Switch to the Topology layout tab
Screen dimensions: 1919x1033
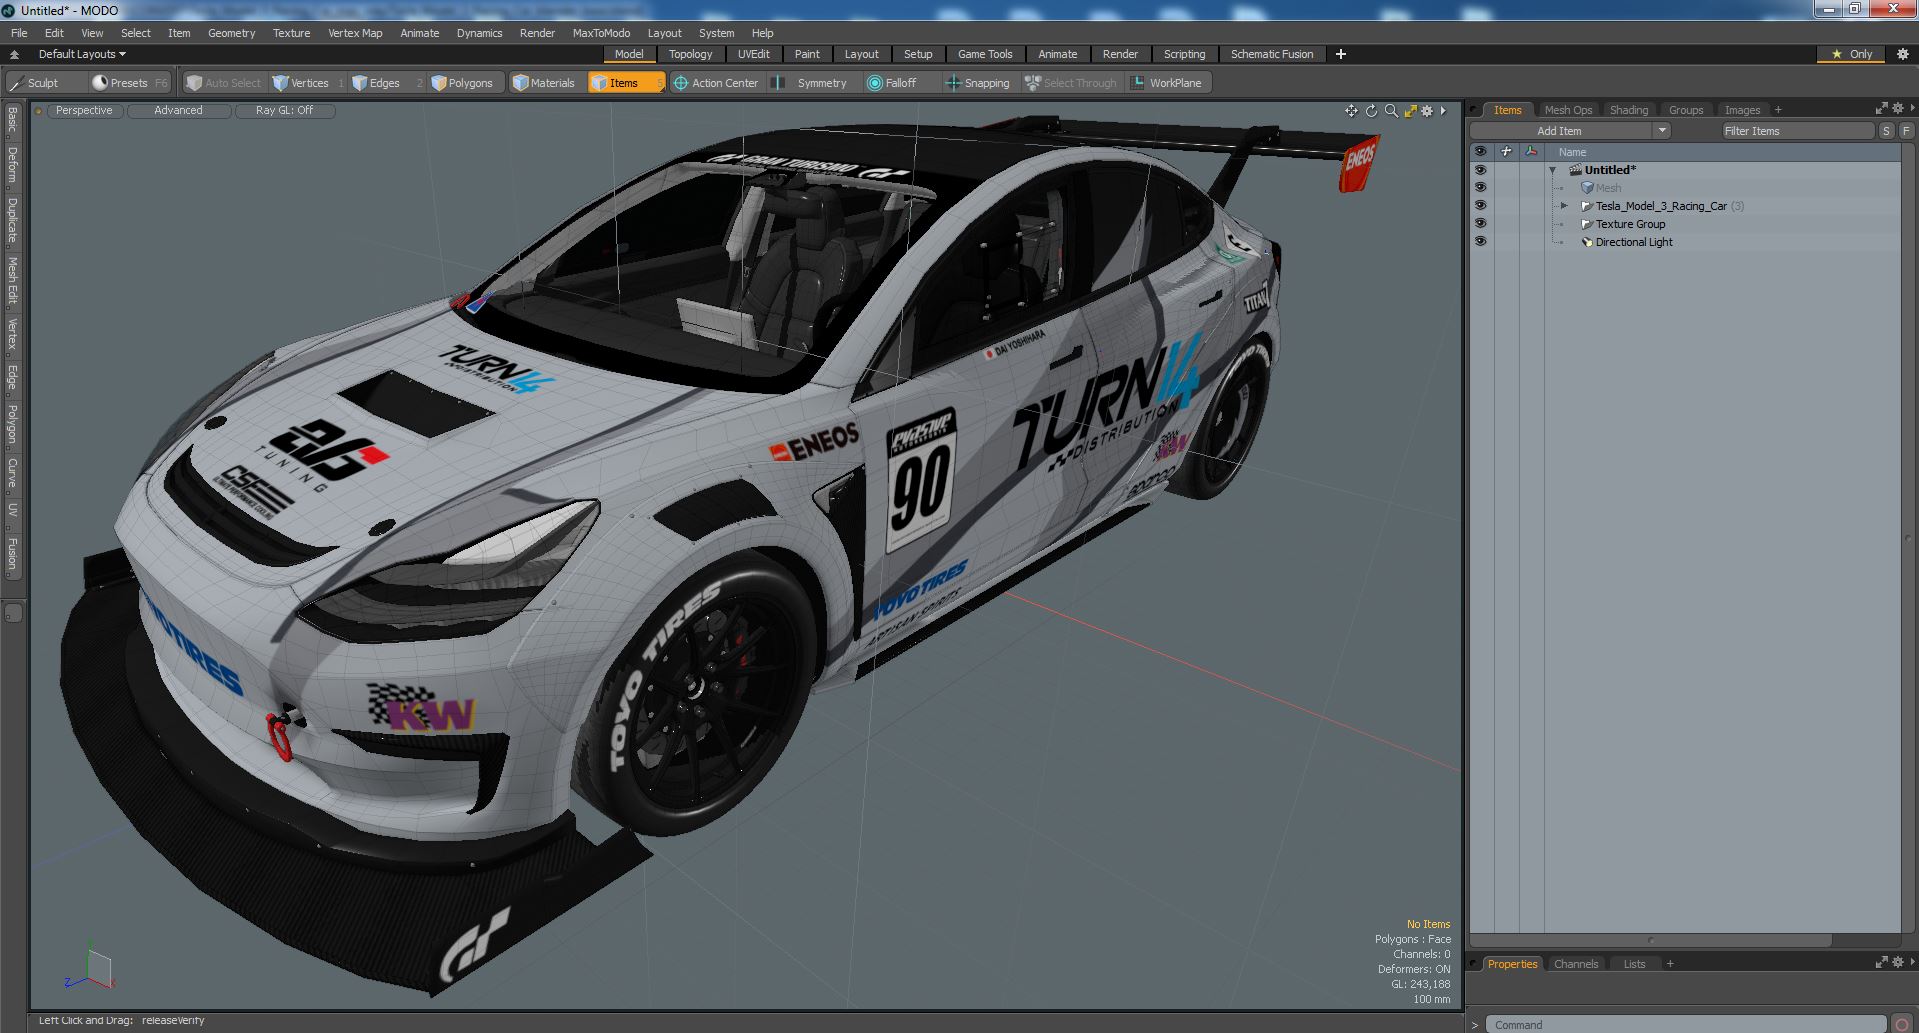click(x=690, y=54)
